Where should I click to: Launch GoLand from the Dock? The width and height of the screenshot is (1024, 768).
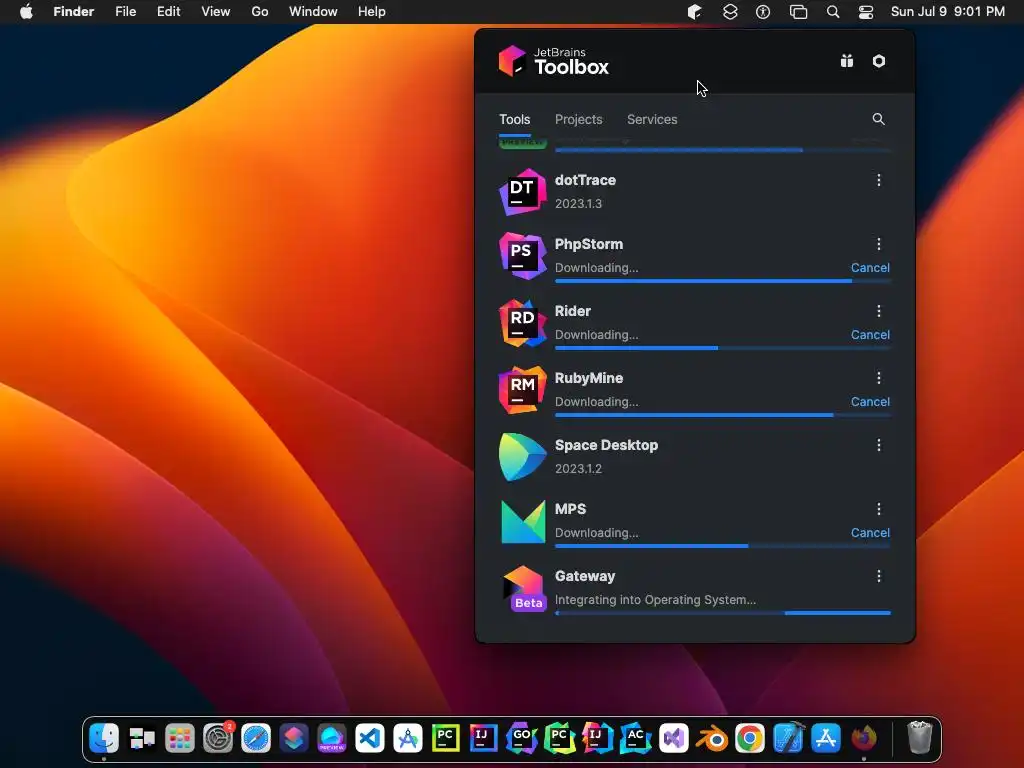pyautogui.click(x=521, y=739)
